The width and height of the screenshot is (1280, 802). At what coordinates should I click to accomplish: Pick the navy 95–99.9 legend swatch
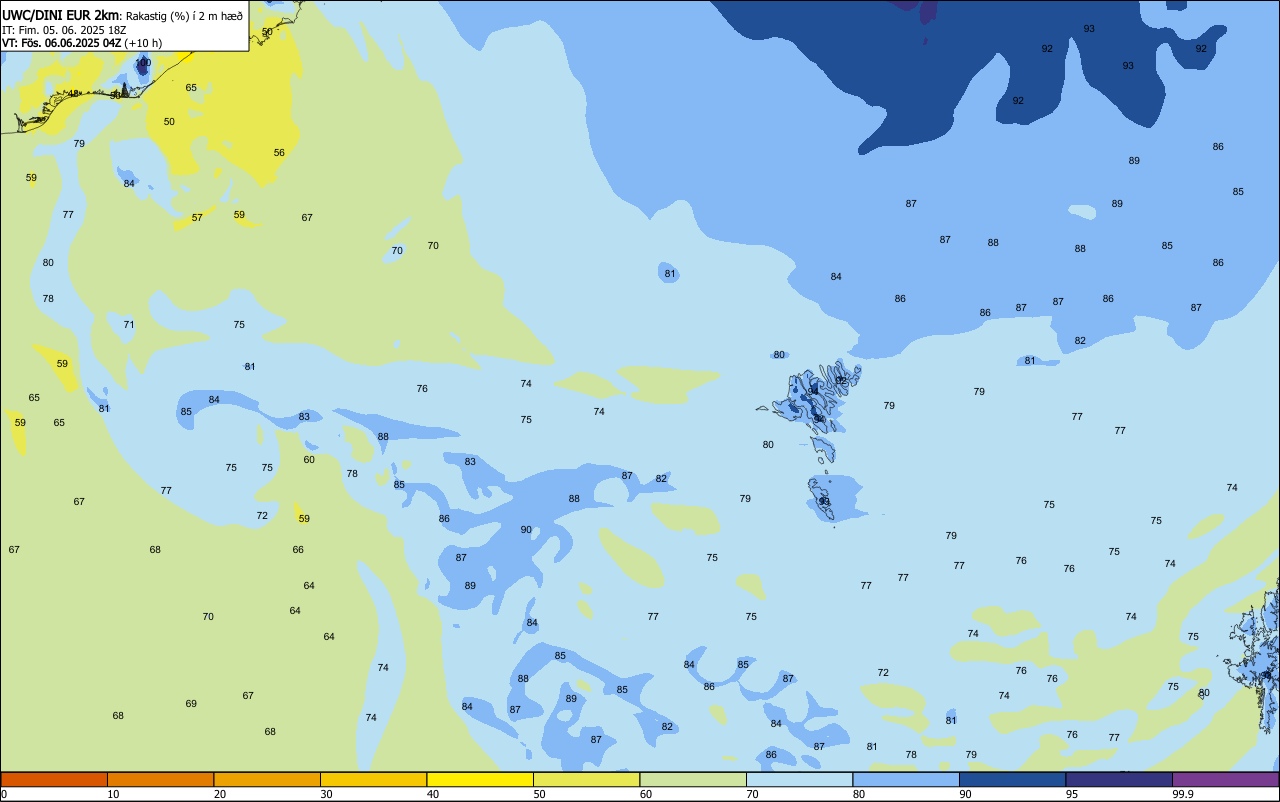1119,779
